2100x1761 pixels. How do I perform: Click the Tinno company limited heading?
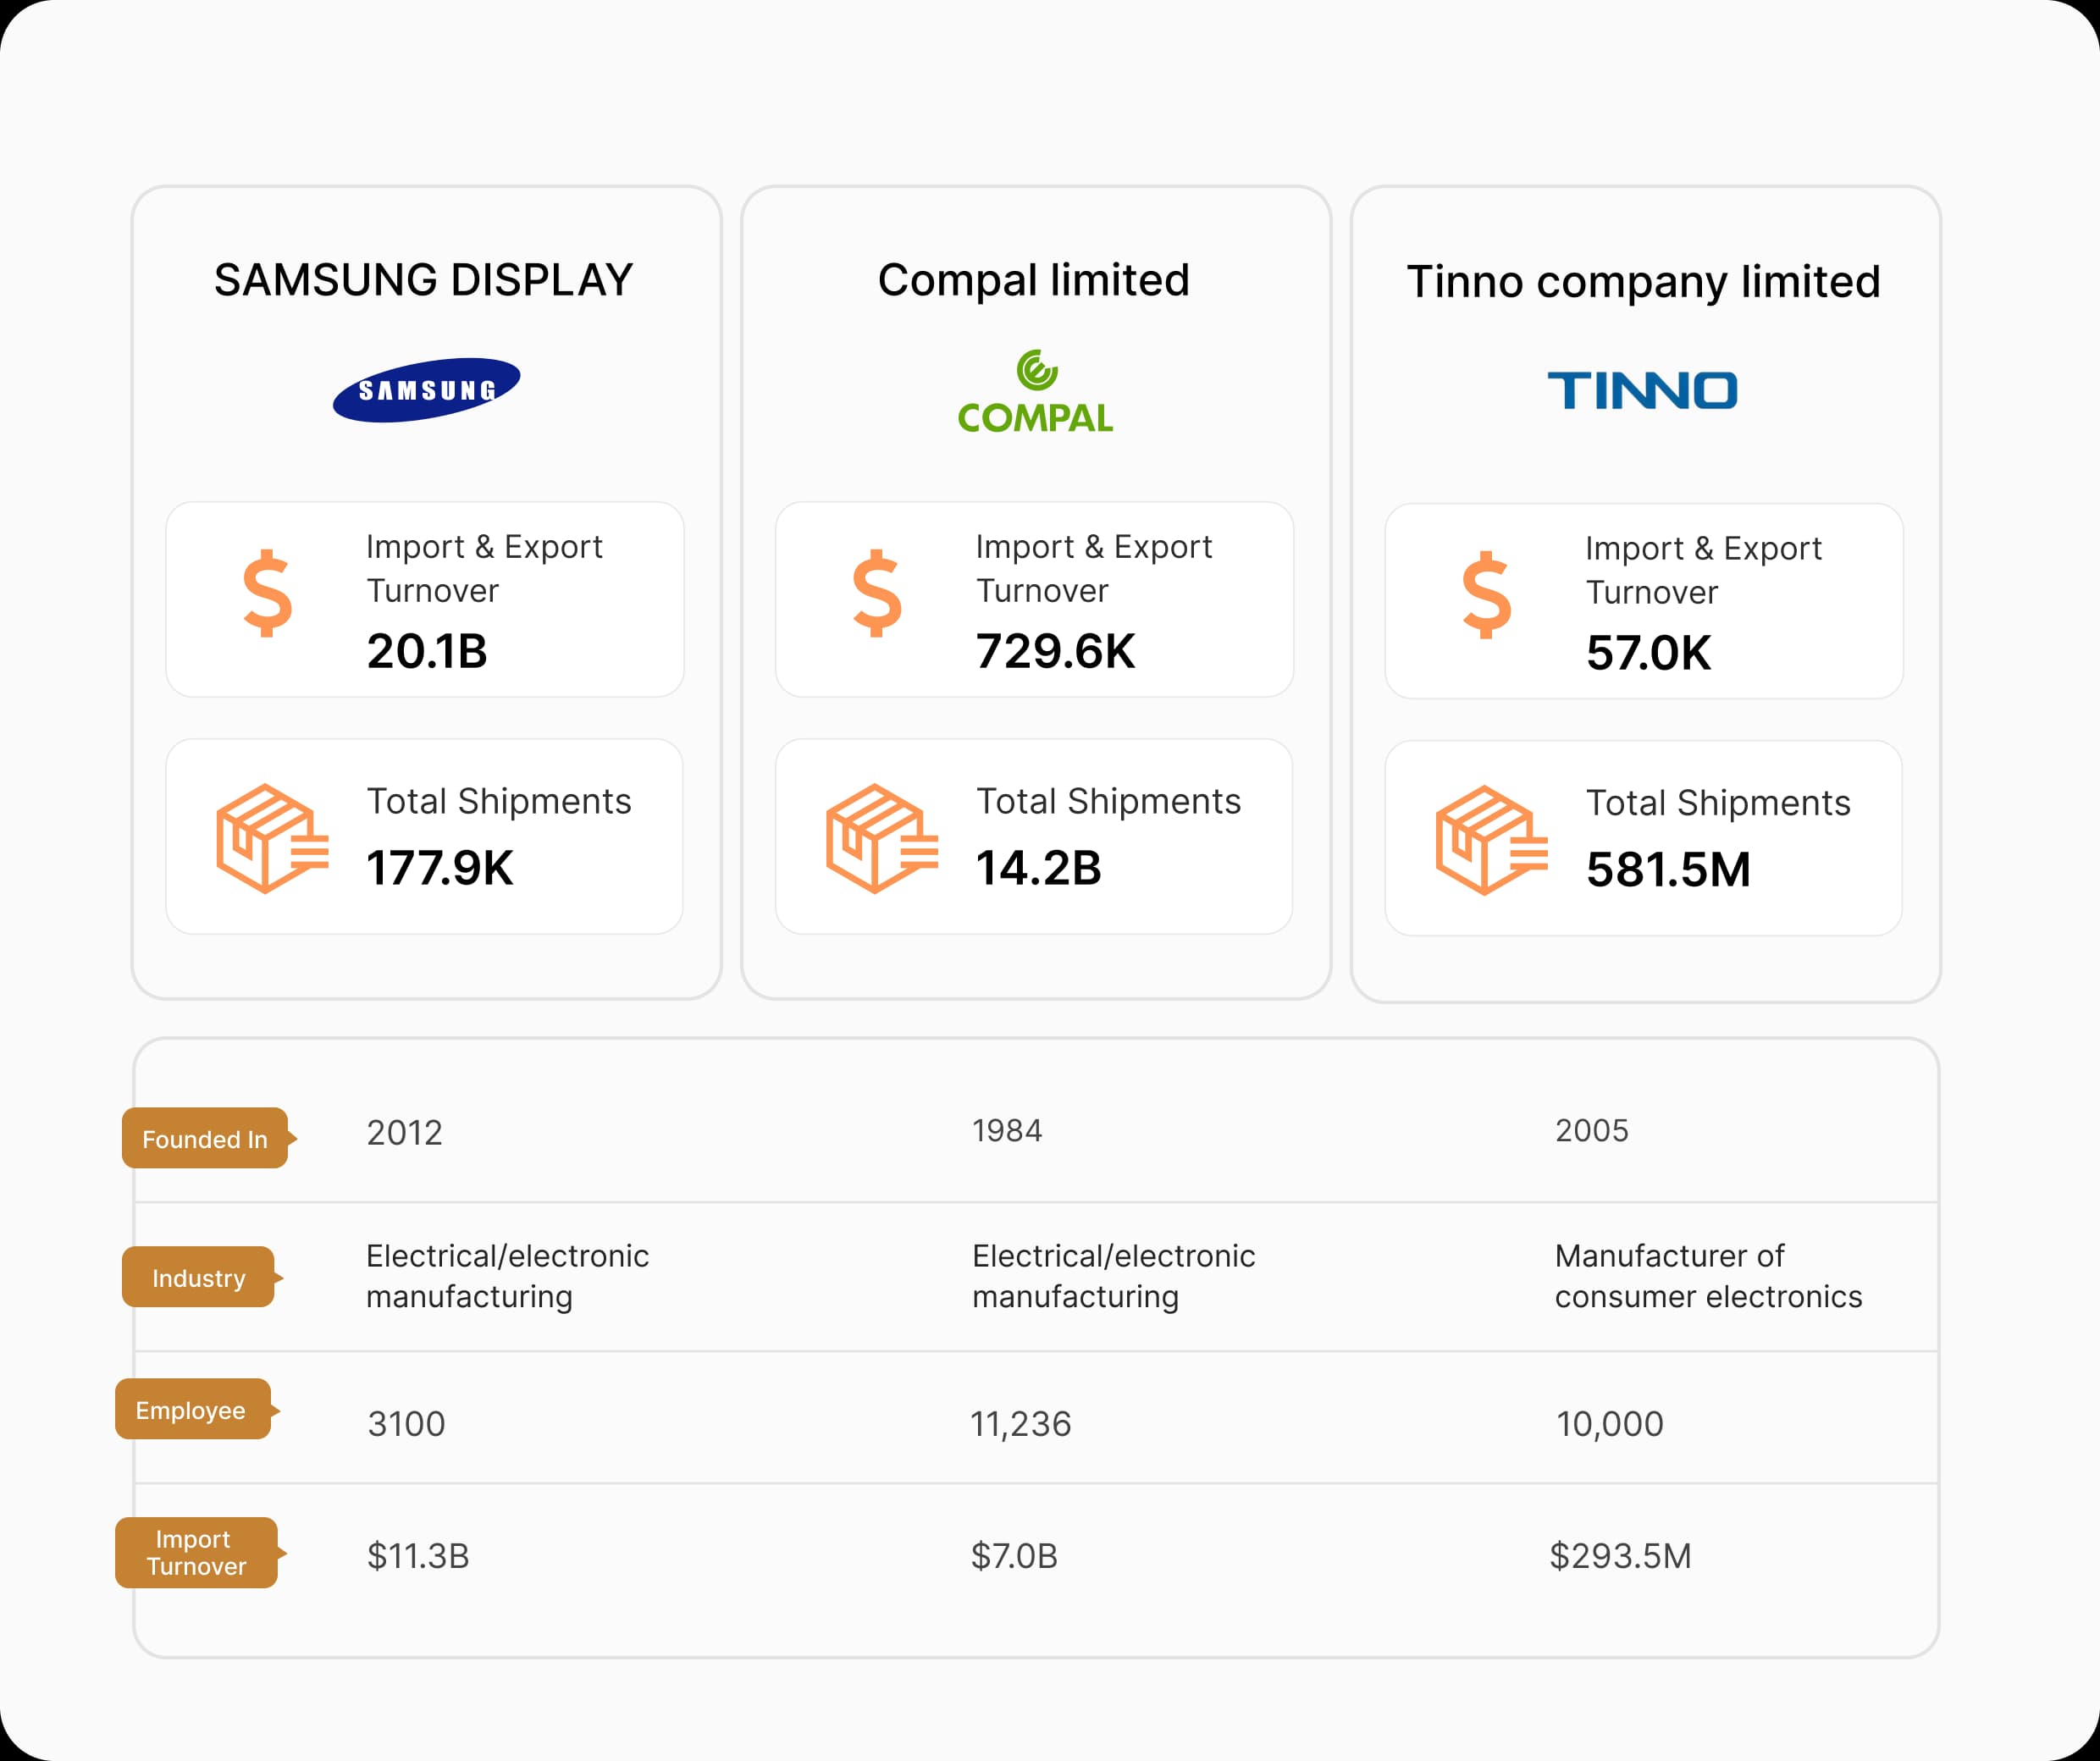click(x=1644, y=282)
